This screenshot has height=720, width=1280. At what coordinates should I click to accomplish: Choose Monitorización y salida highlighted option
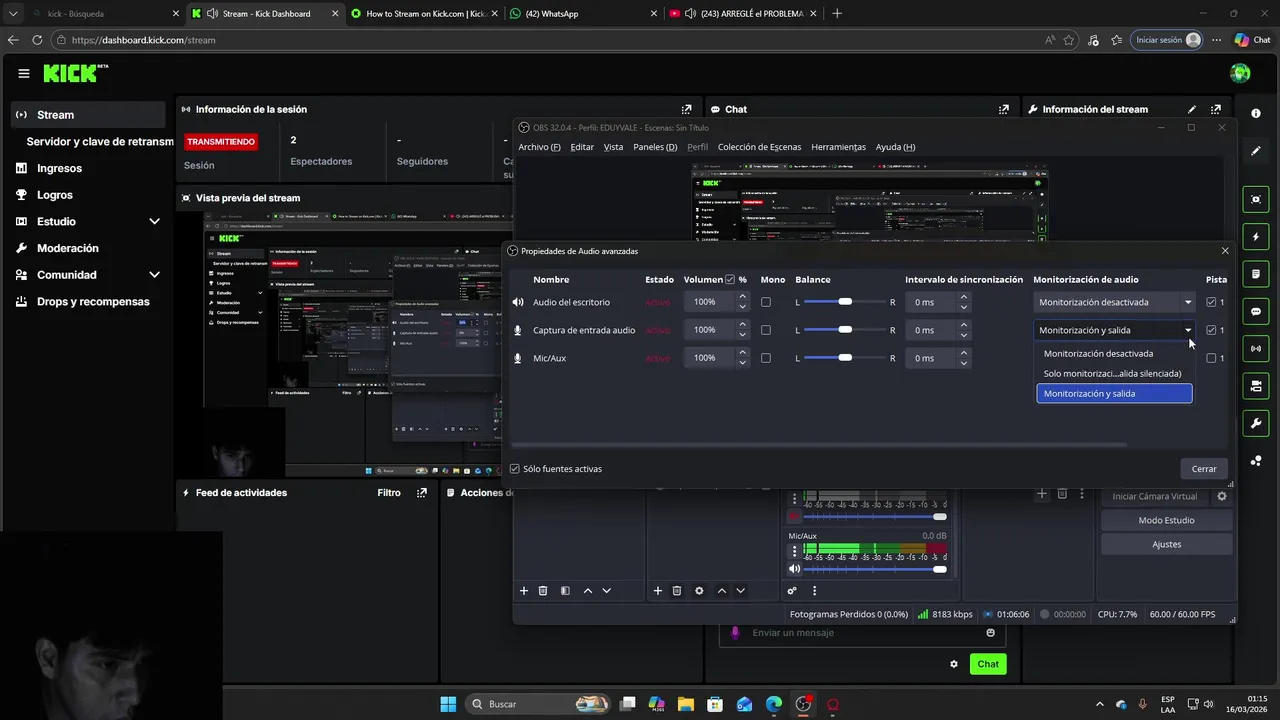tap(1114, 393)
